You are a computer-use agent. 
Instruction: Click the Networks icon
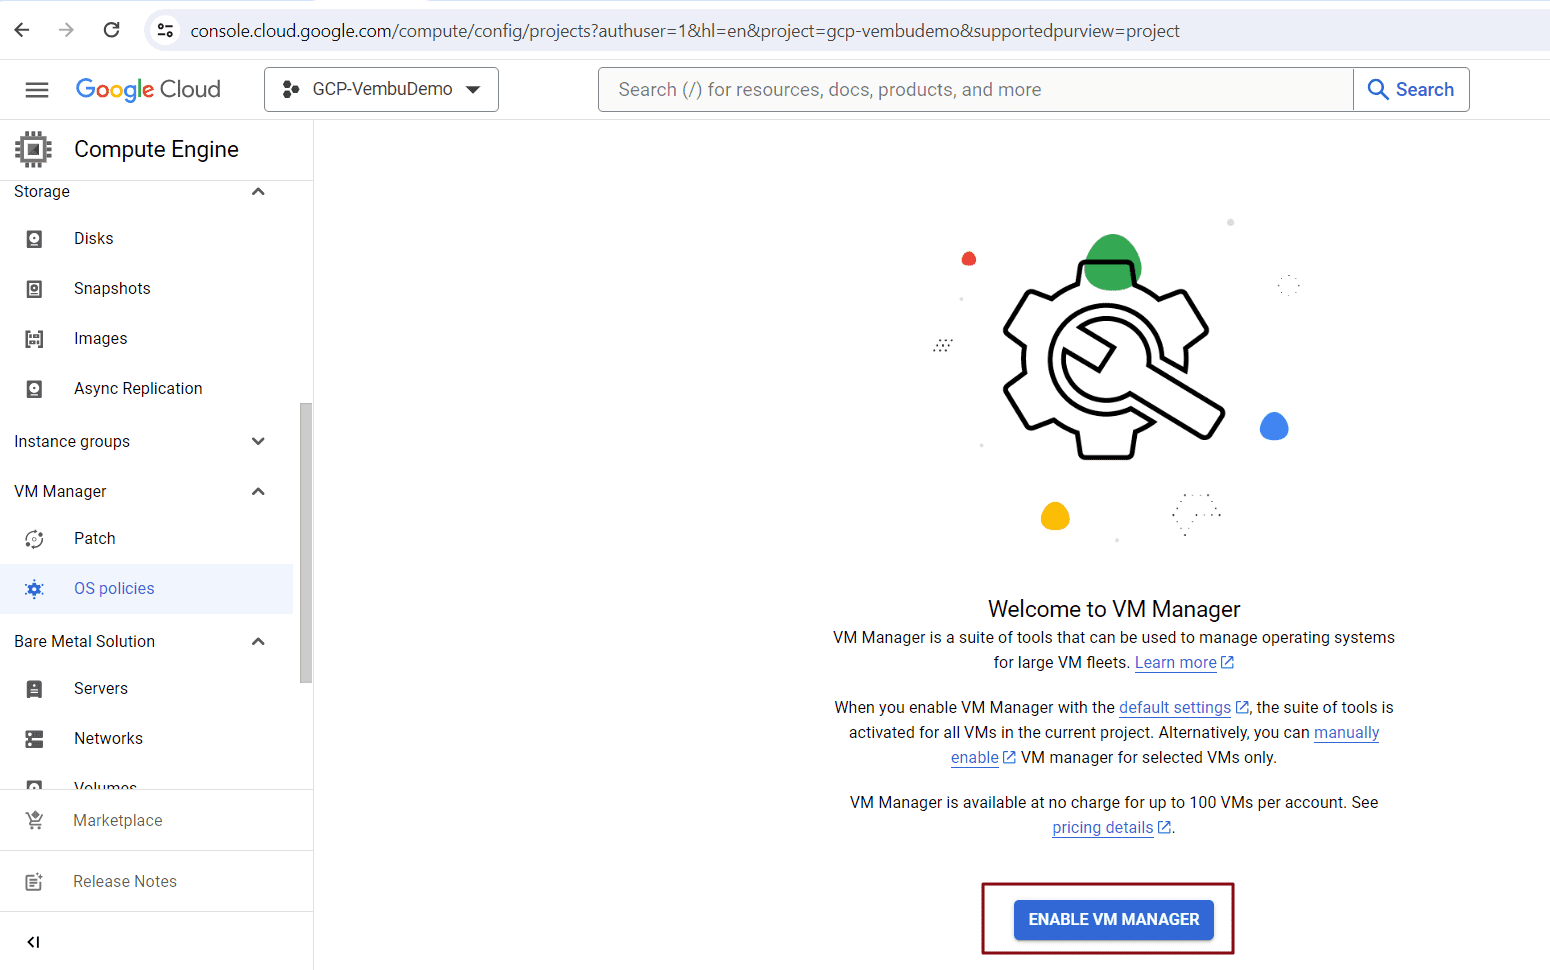coord(34,739)
